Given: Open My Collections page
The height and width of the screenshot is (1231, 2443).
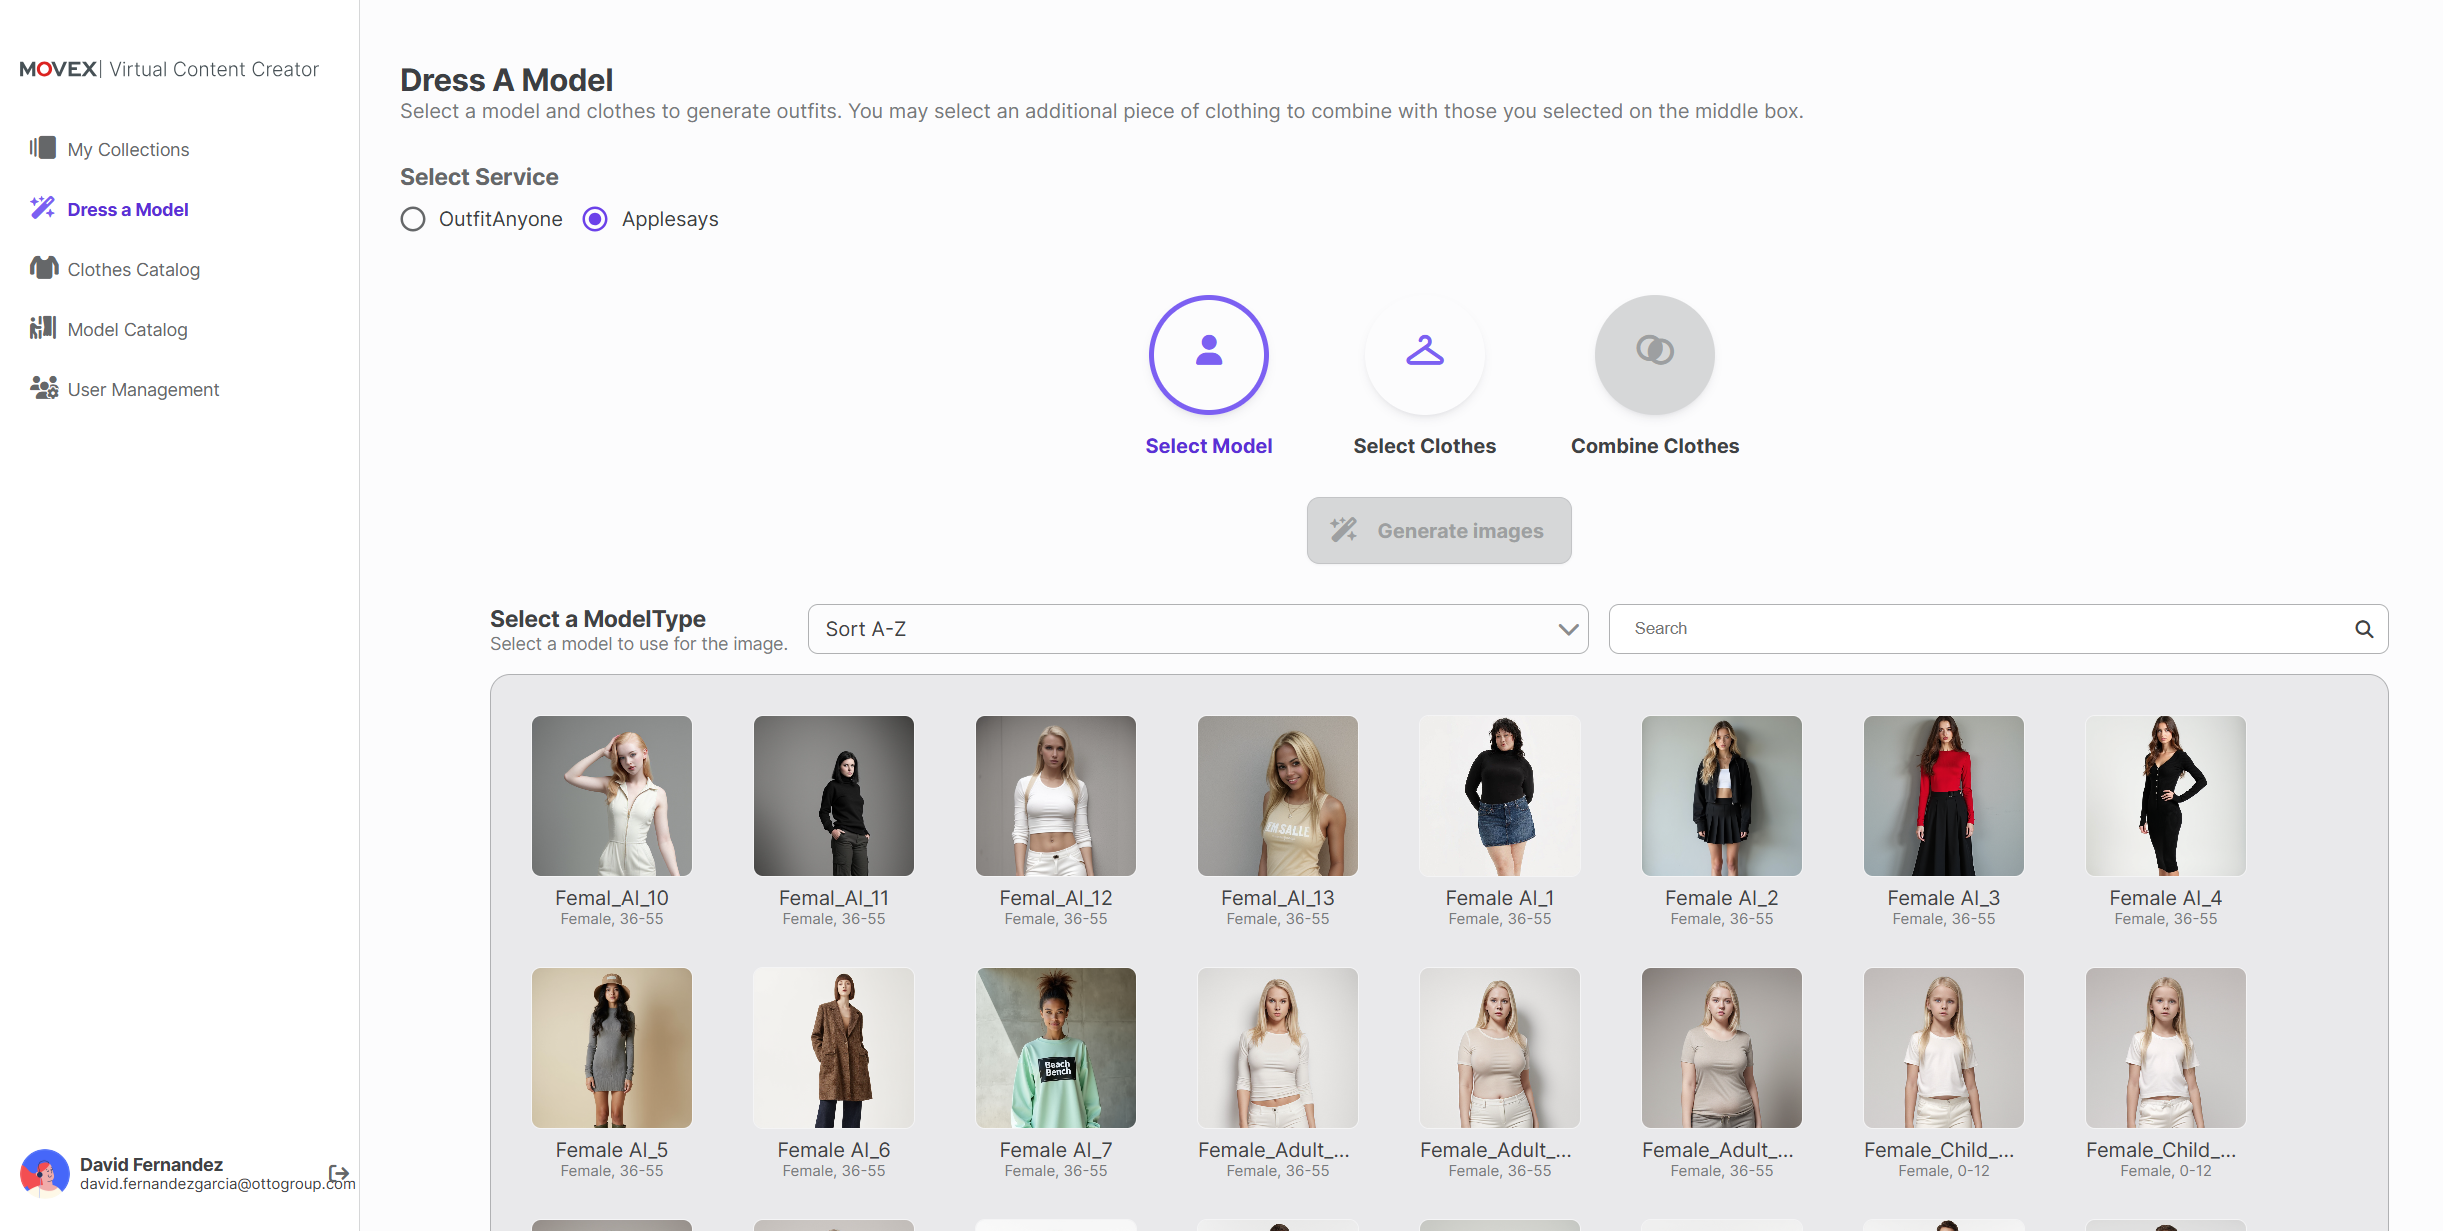Looking at the screenshot, I should point(128,150).
